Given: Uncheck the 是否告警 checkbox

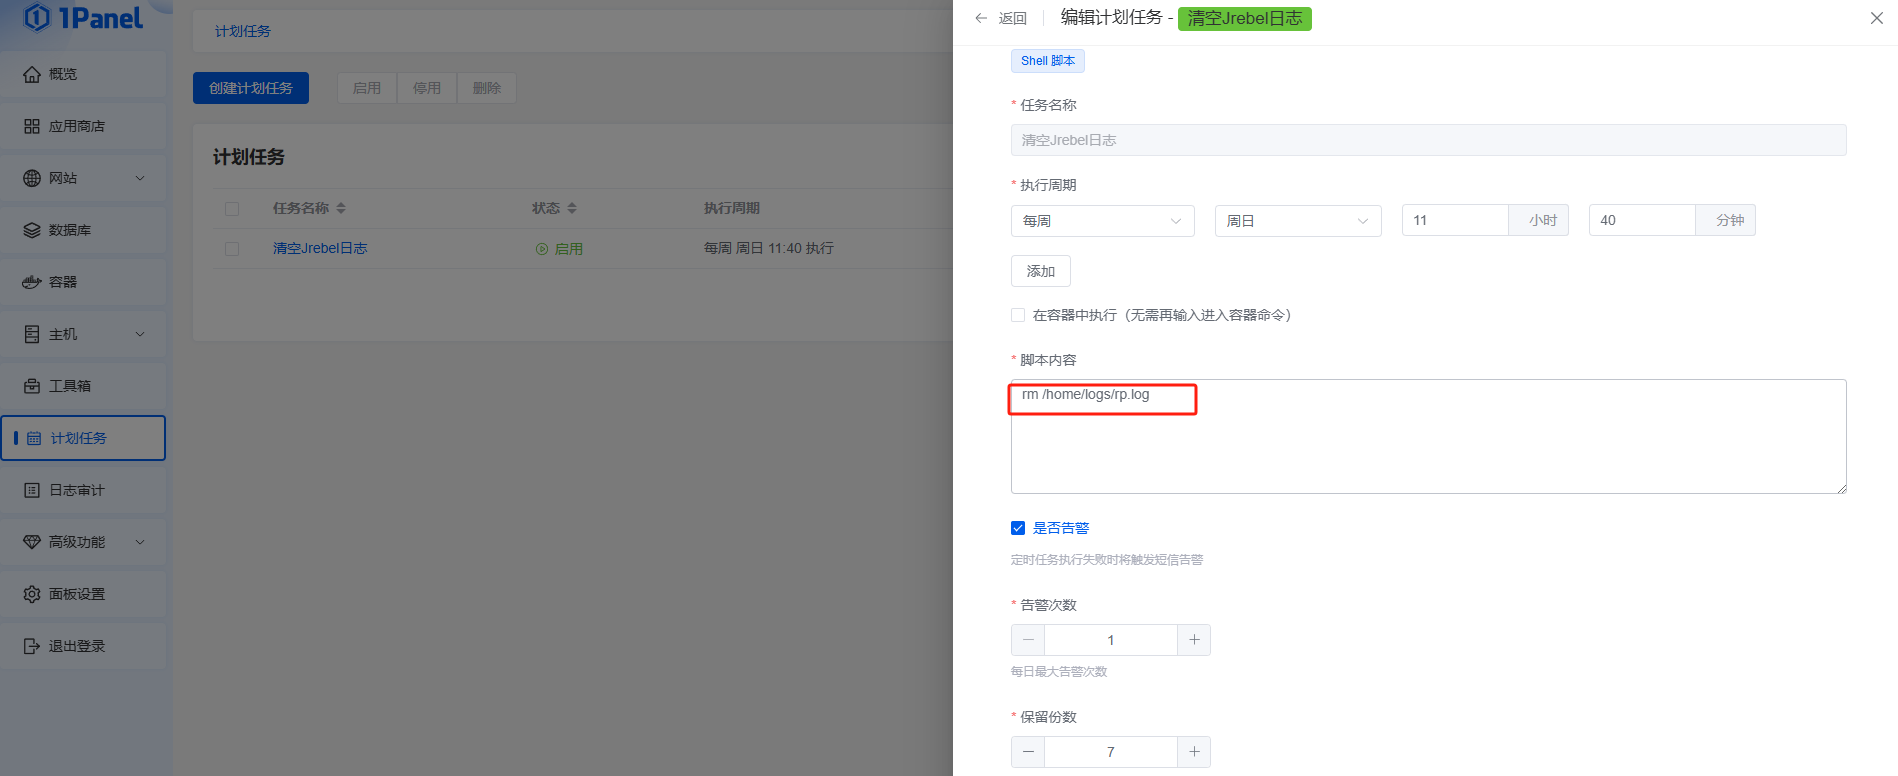Looking at the screenshot, I should [x=1018, y=528].
